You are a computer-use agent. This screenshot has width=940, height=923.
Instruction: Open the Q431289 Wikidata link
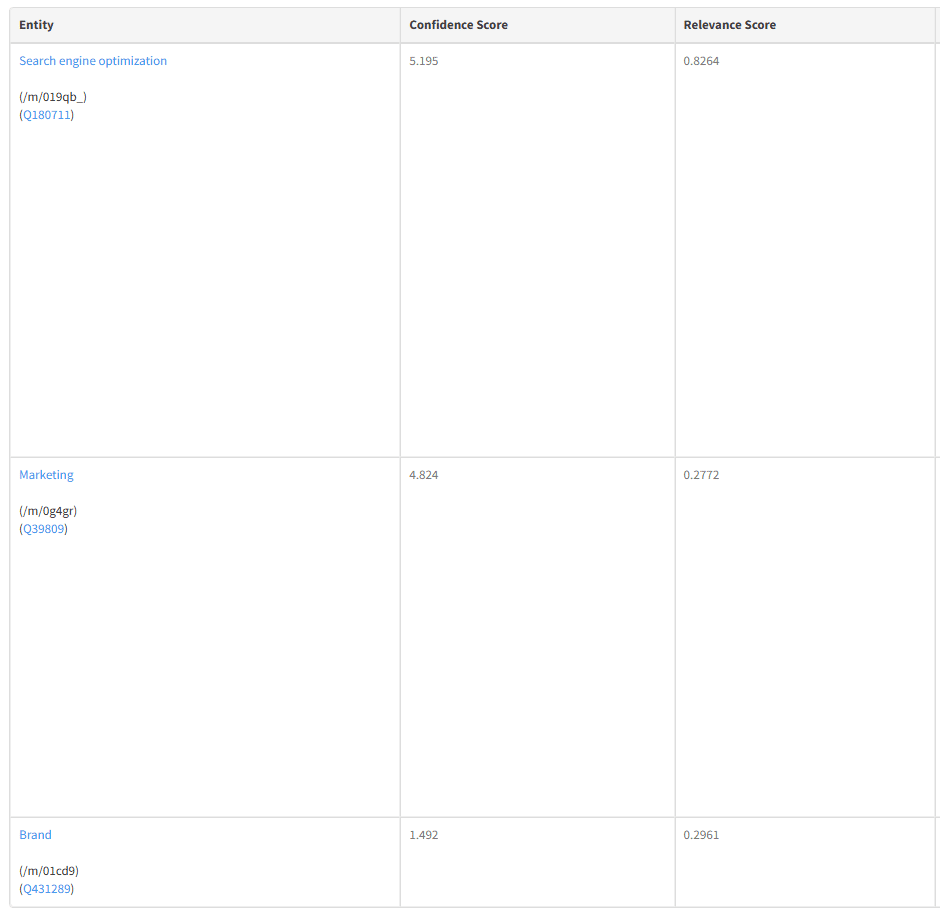(45, 888)
